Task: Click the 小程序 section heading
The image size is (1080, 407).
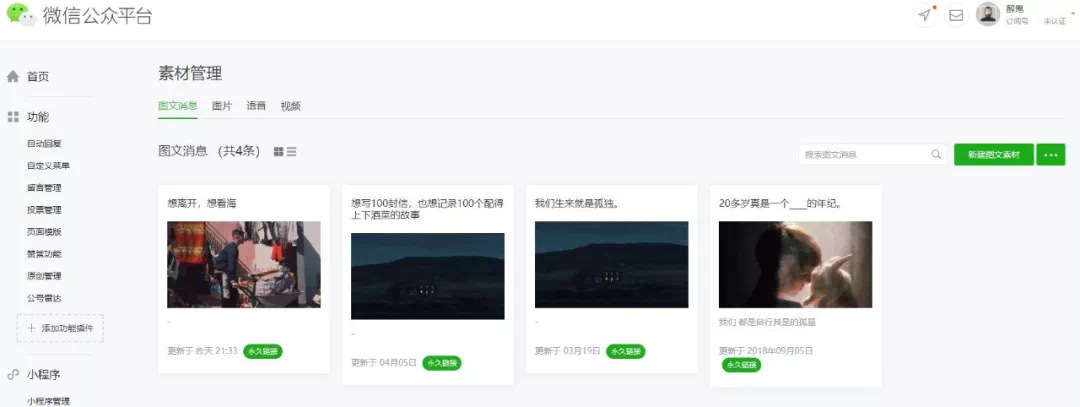Action: pos(43,375)
